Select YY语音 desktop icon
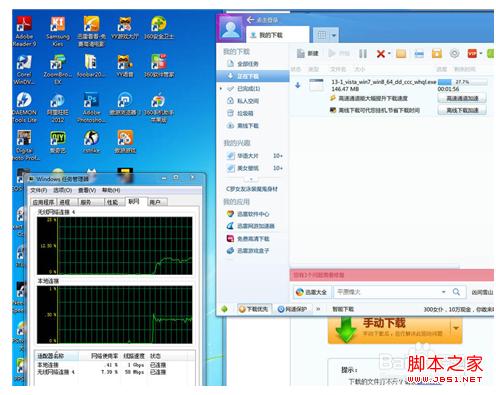 point(125,66)
